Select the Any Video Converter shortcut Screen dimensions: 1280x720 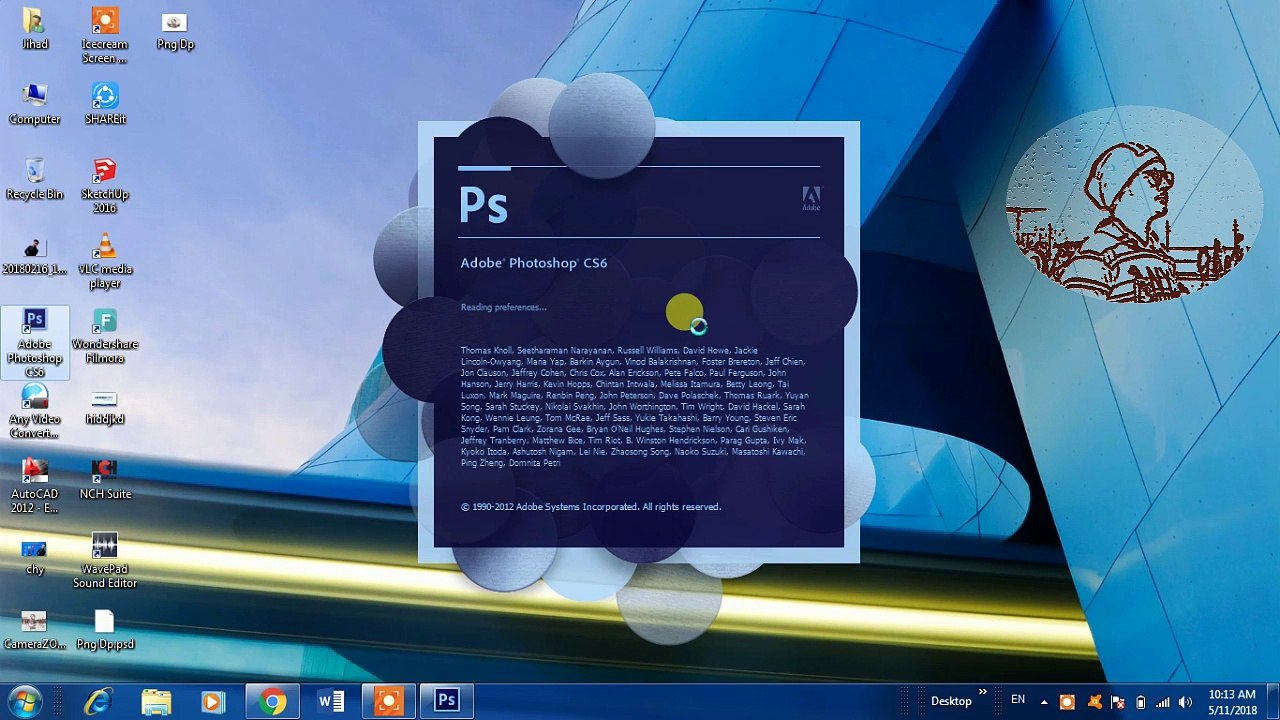tap(35, 411)
